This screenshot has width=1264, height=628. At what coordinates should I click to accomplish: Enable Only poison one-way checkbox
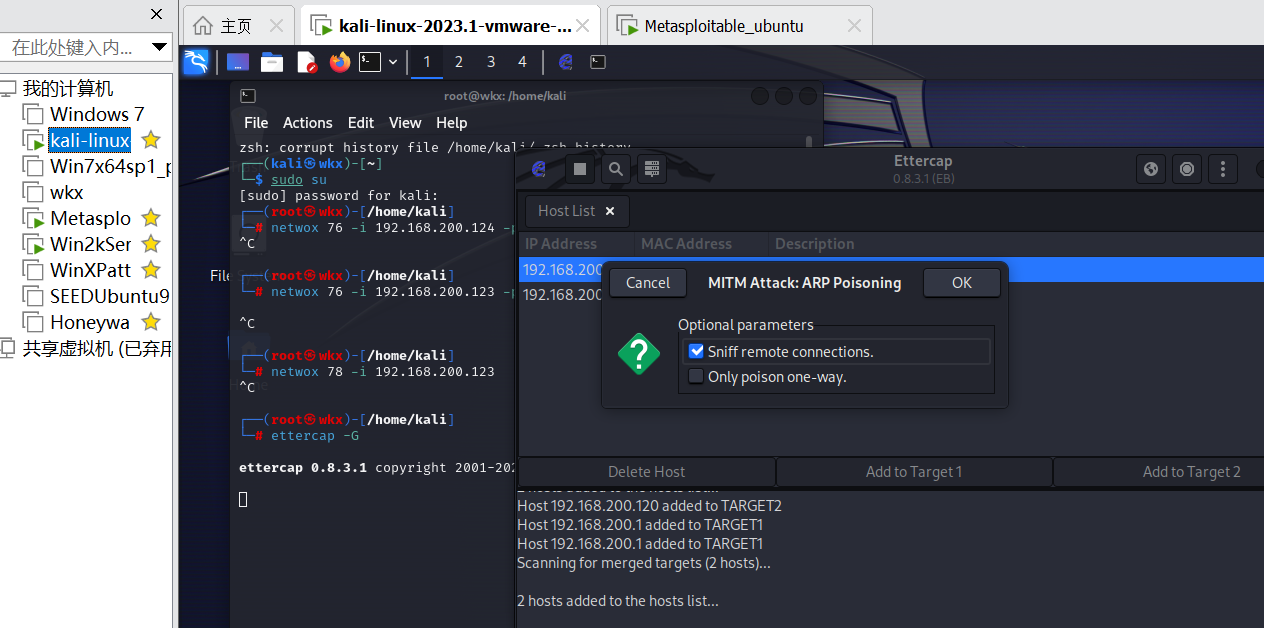[x=697, y=376]
